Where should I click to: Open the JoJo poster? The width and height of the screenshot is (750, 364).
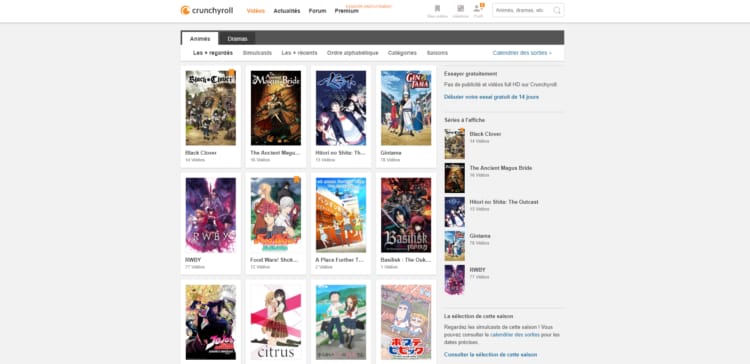211,322
